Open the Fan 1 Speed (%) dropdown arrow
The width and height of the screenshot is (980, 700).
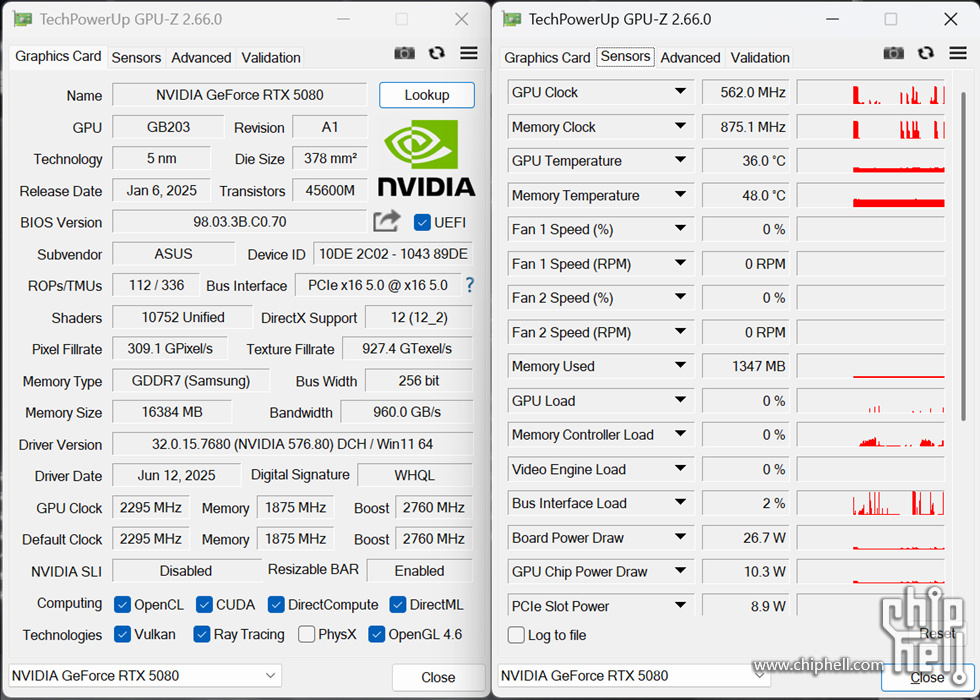(x=681, y=229)
